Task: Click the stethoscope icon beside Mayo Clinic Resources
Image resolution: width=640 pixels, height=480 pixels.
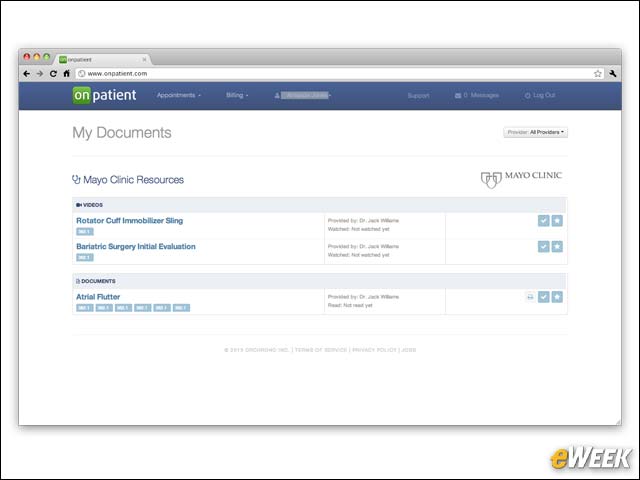Action: click(76, 180)
